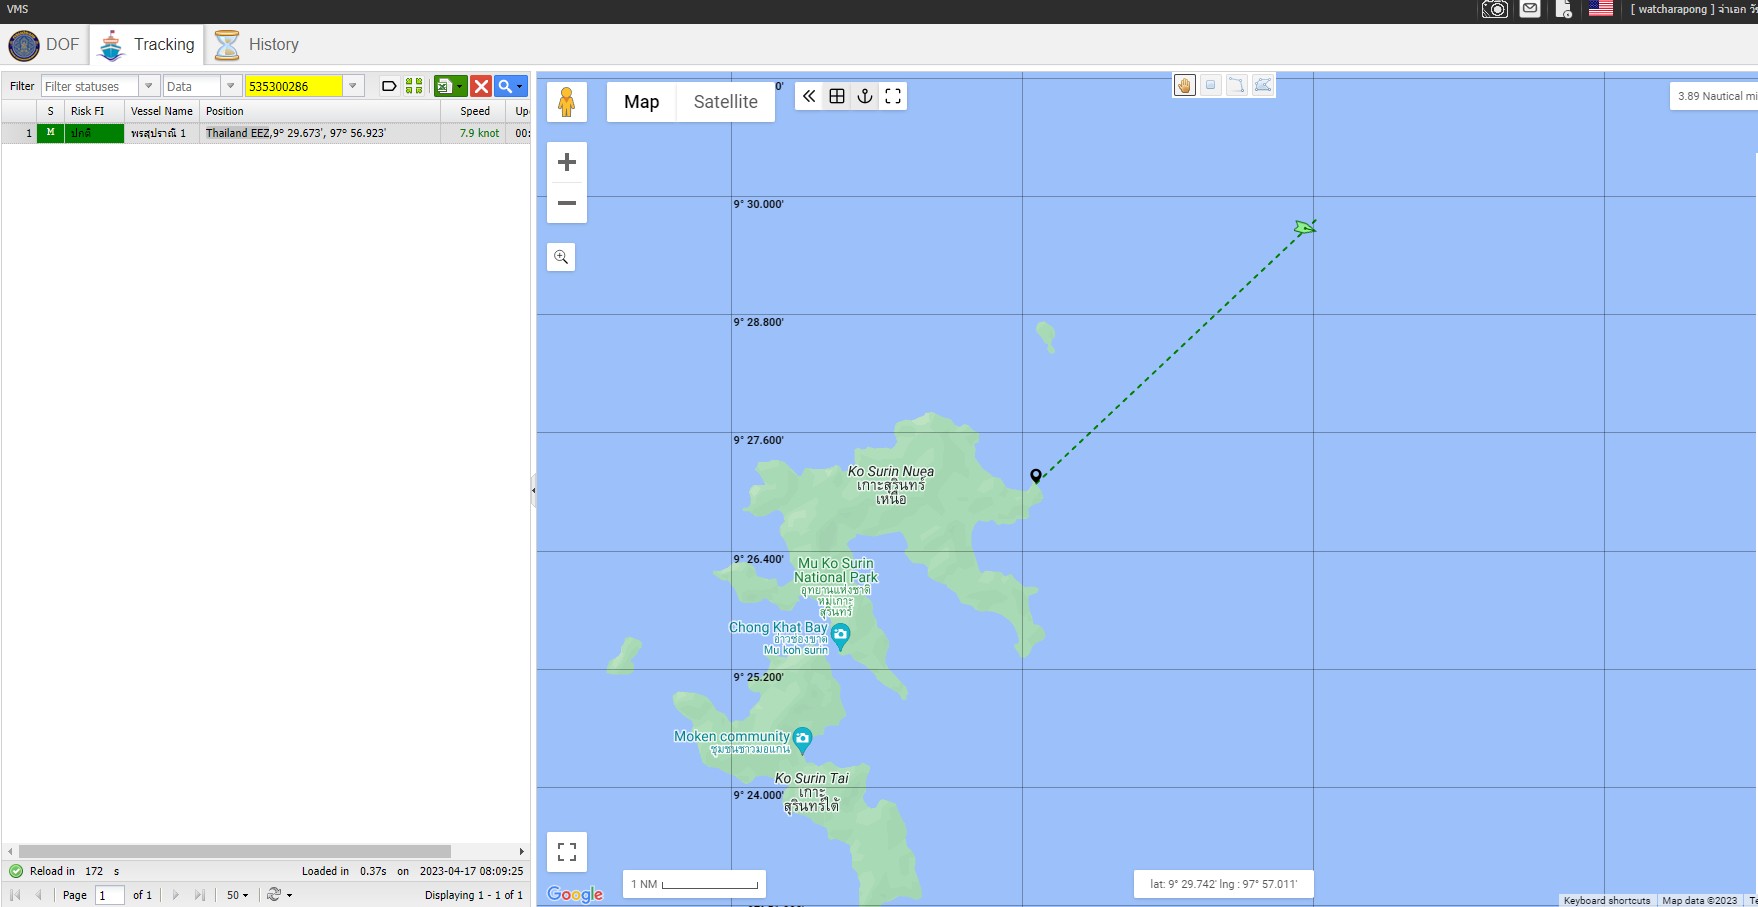Toggle the green auto-reload checkmark

pyautogui.click(x=16, y=871)
